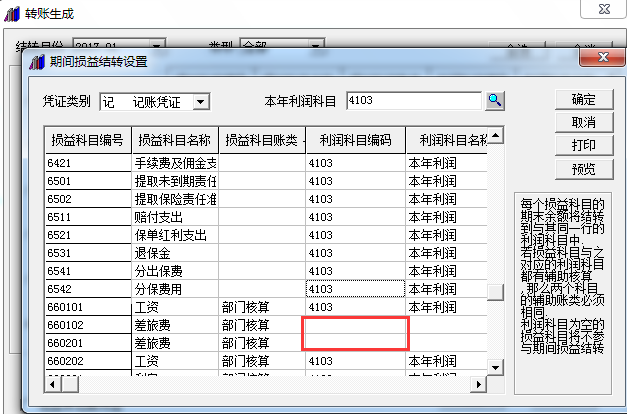627x414 pixels.
Task: Click the empty 利润科目编码 cell for 660102
Action: 355,325
